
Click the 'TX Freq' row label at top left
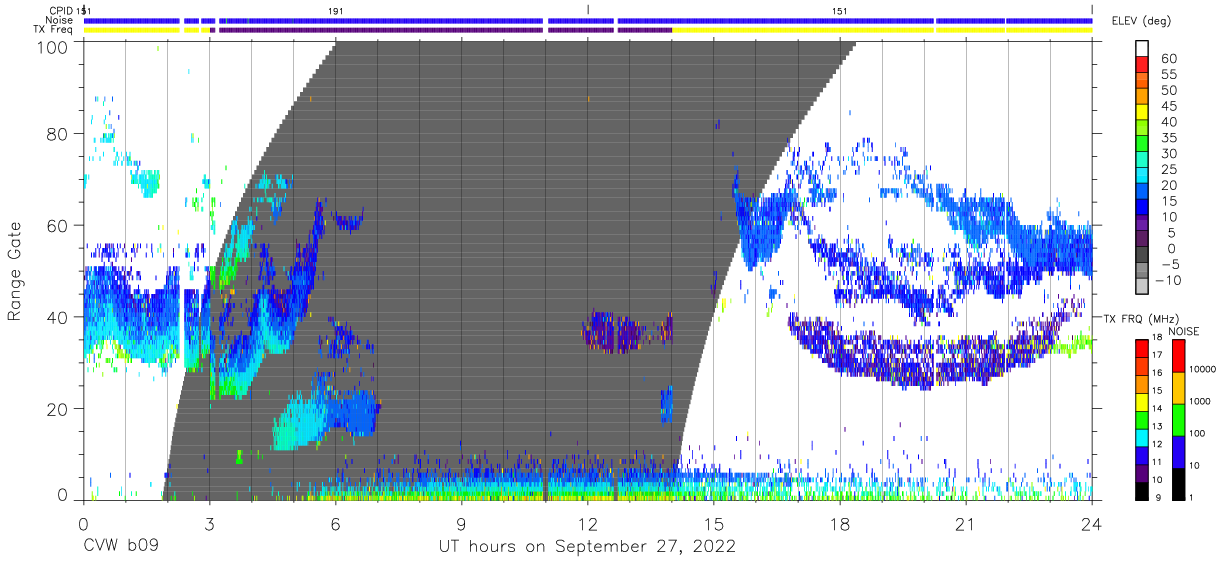click(x=54, y=30)
